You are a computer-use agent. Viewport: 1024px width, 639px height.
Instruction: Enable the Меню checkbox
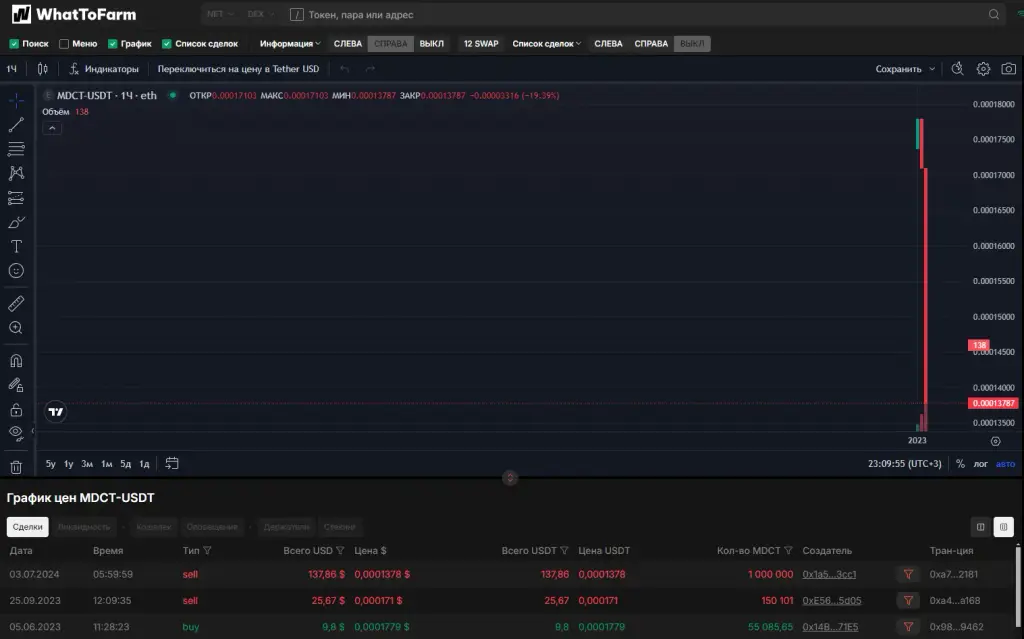tap(64, 44)
